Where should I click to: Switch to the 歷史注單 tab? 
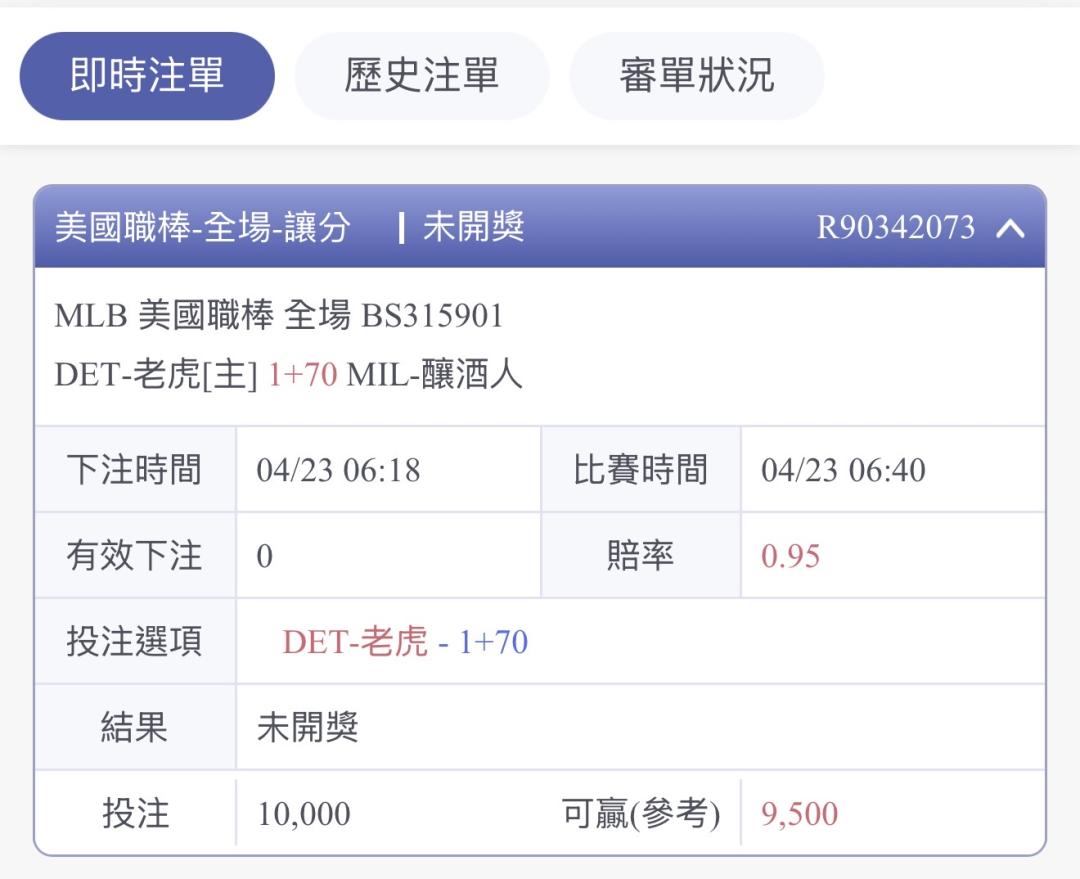(x=421, y=76)
